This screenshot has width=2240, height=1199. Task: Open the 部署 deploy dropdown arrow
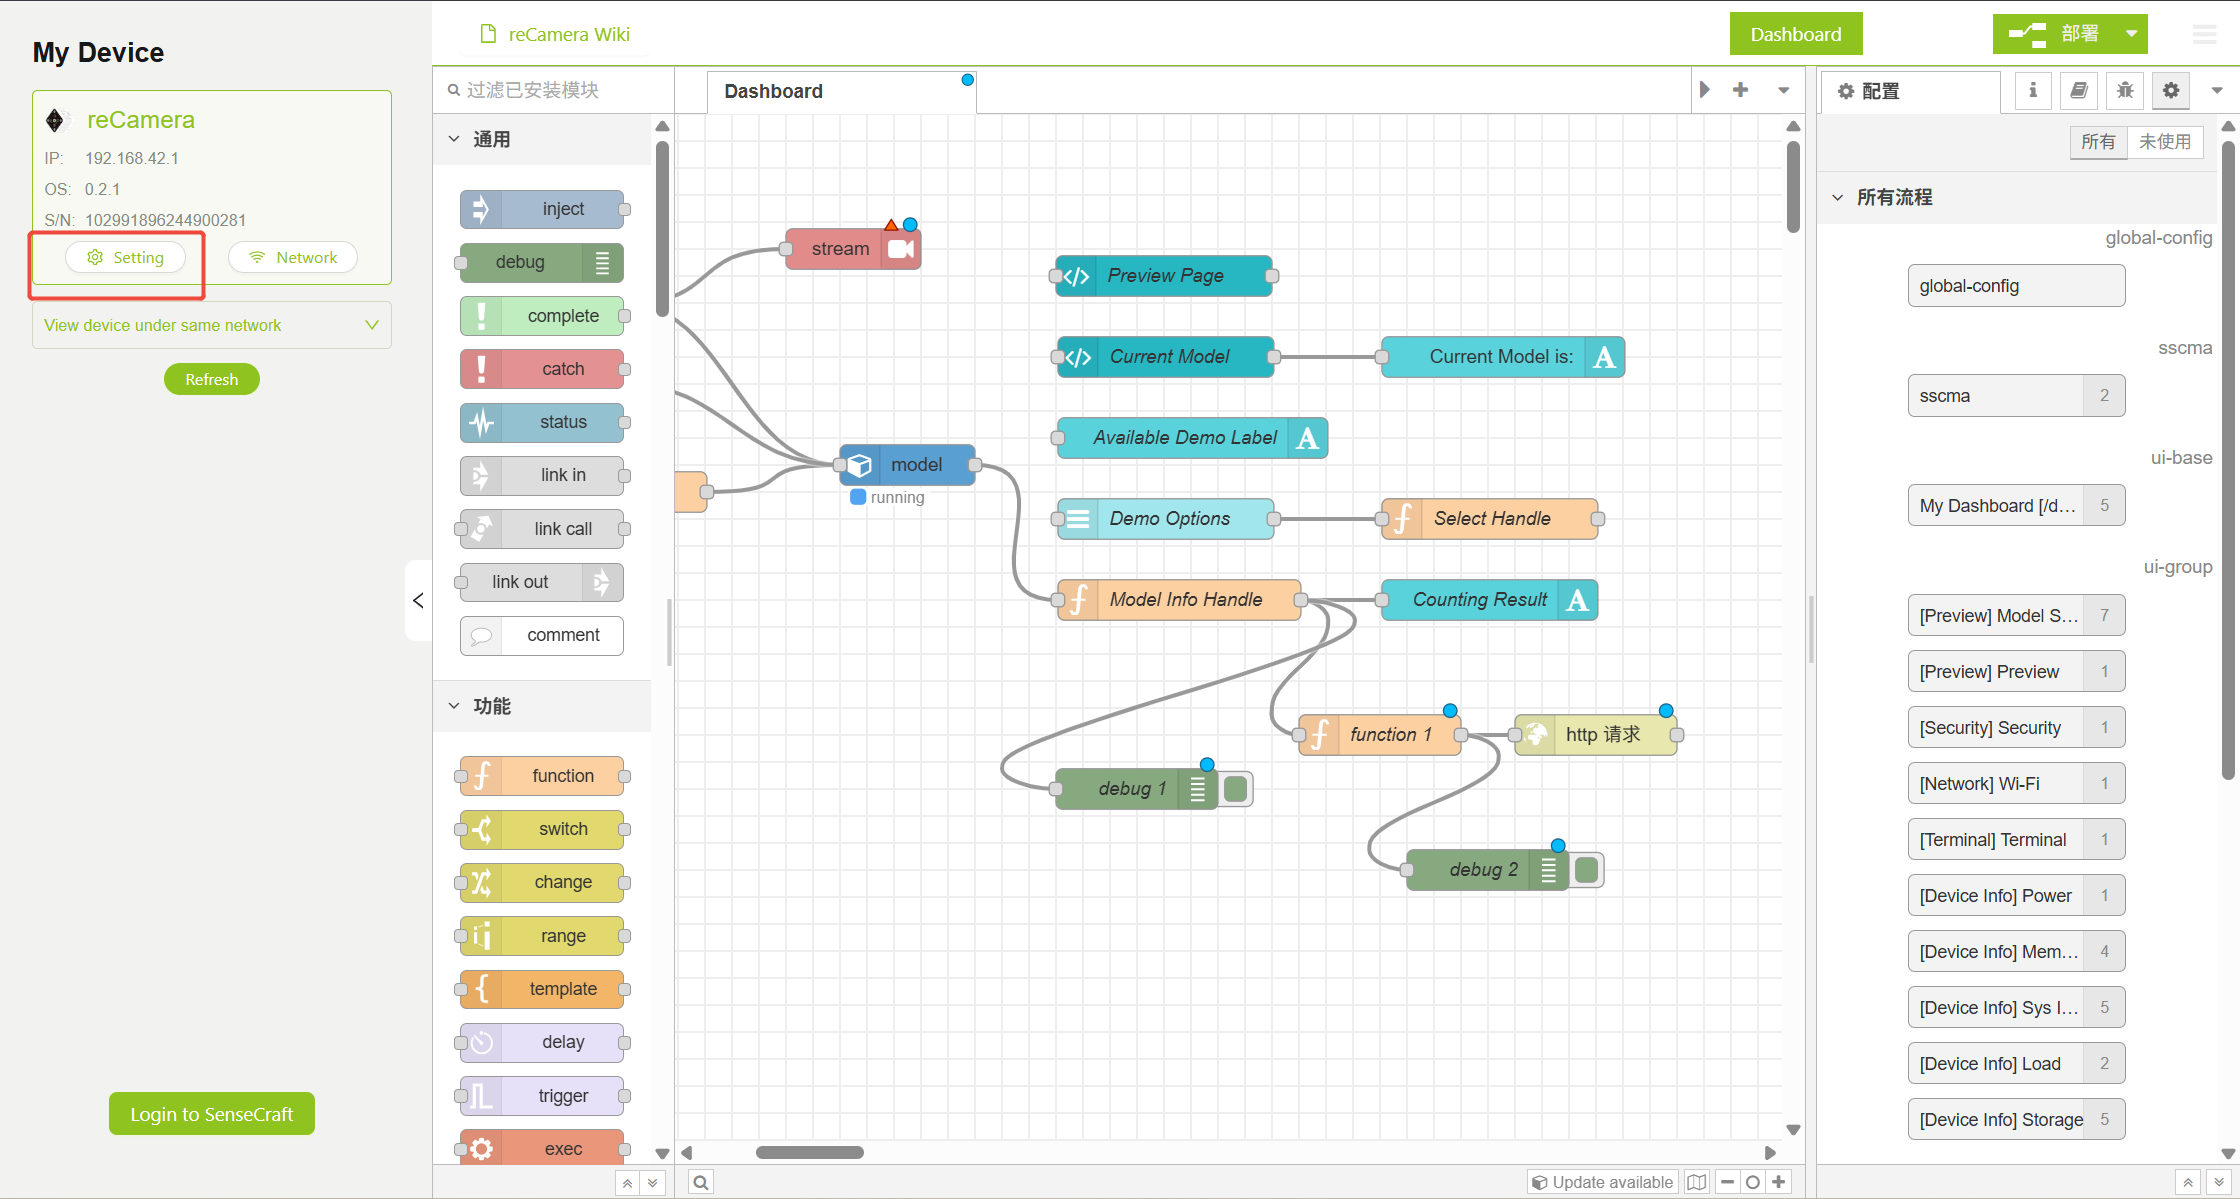point(2131,34)
